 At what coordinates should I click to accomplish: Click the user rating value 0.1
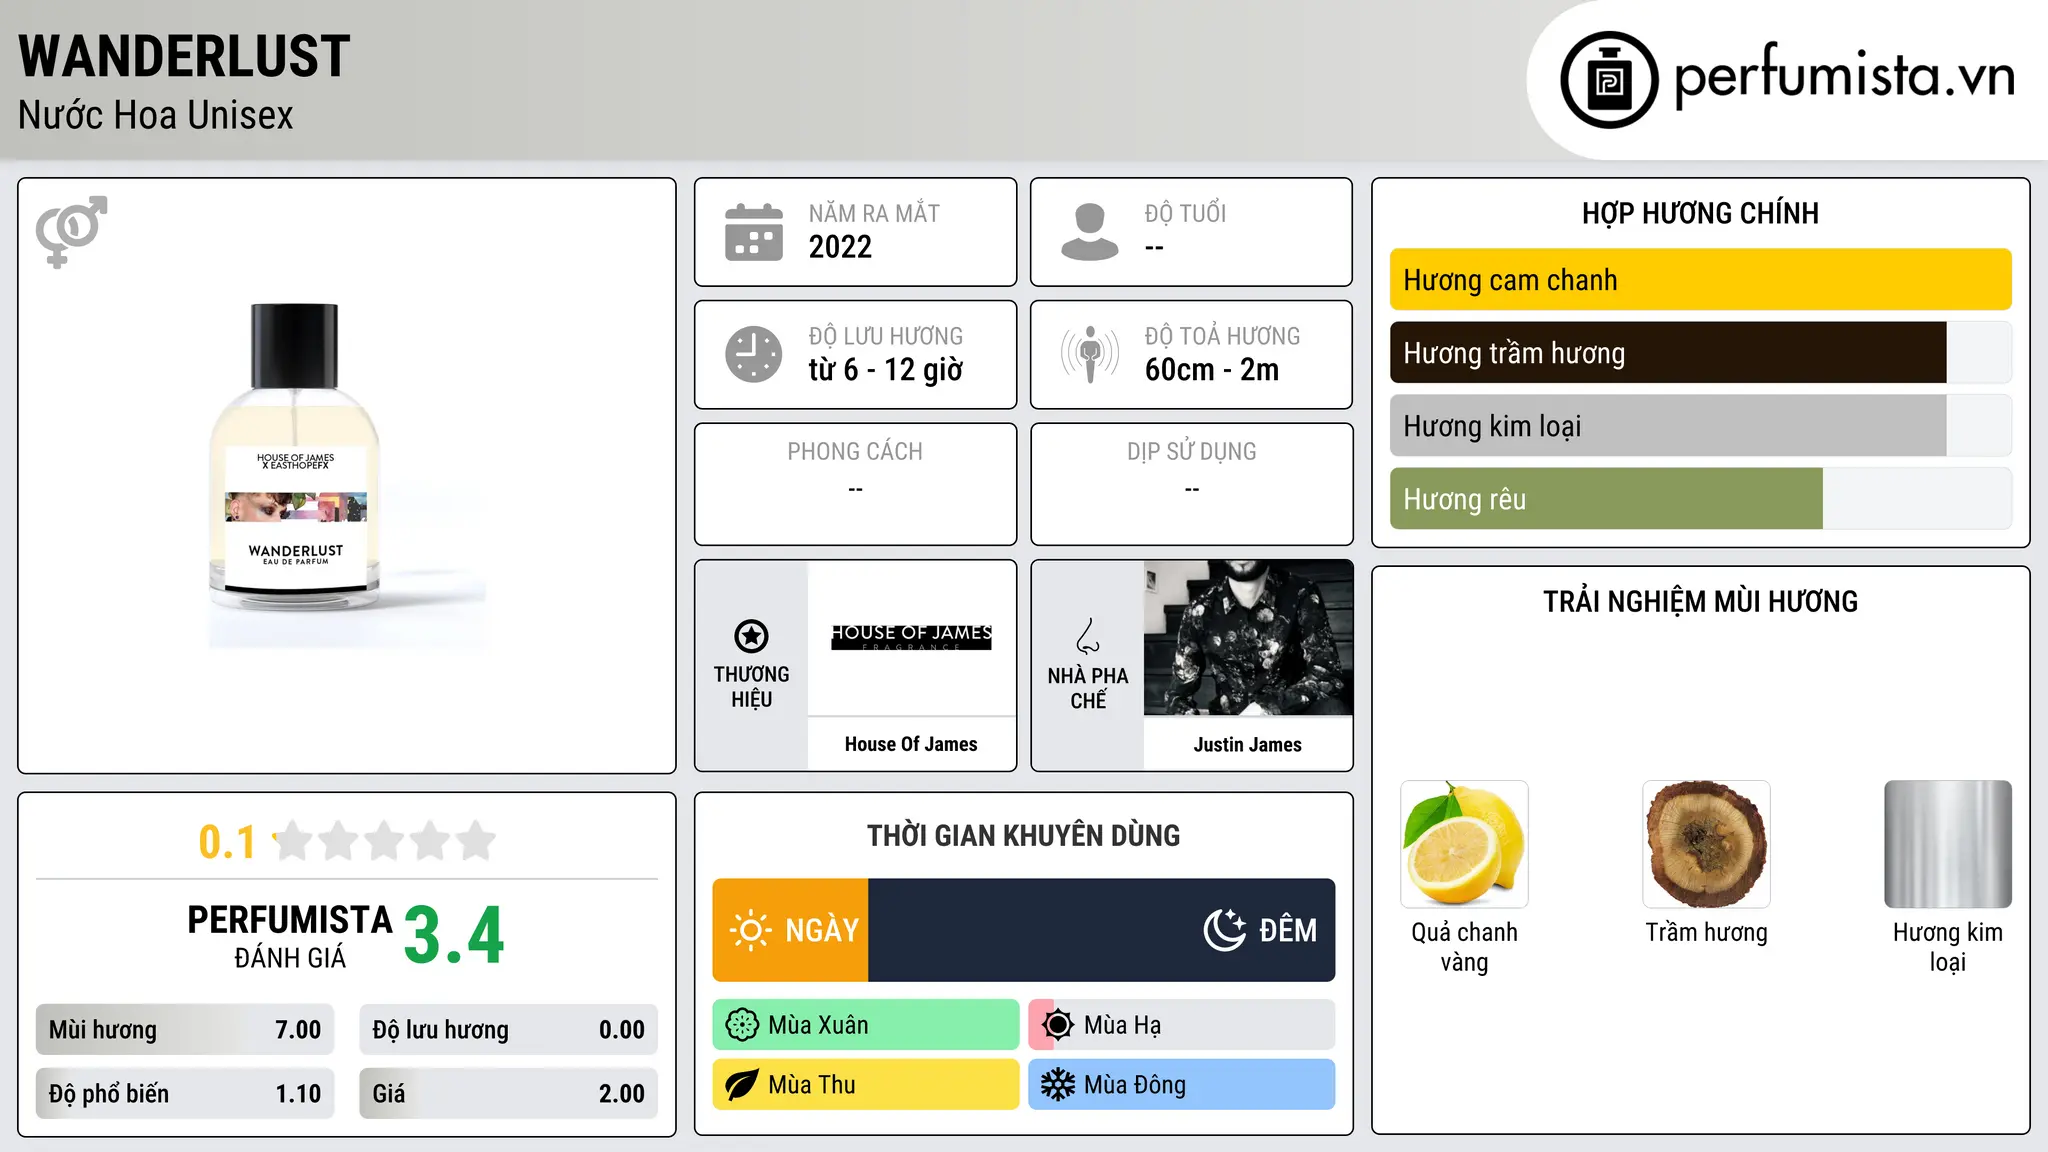pyautogui.click(x=227, y=842)
